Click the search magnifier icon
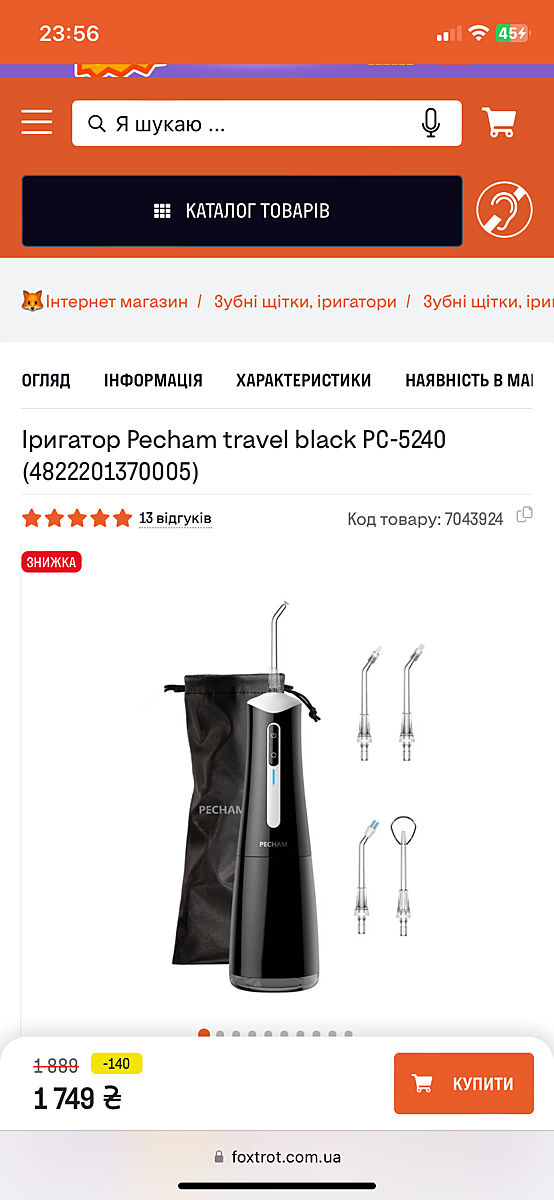 coord(97,124)
